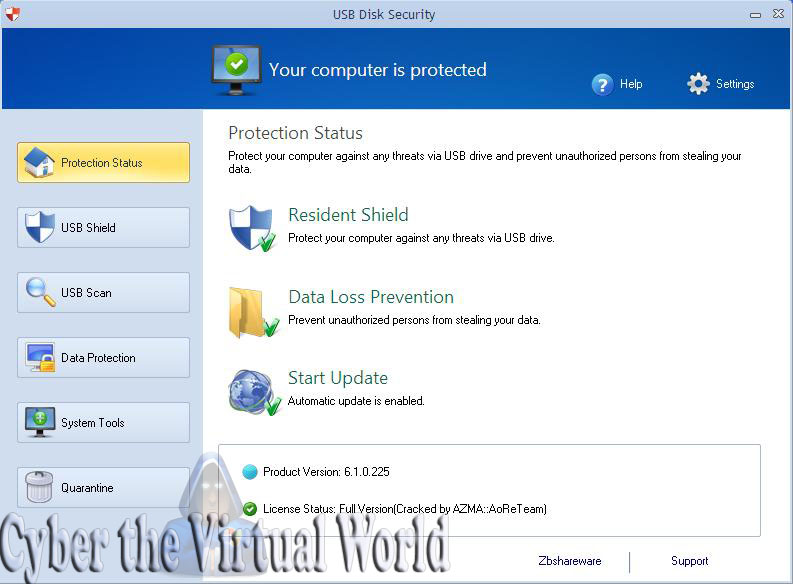
Task: Open the Quarantine section
Action: click(x=103, y=487)
